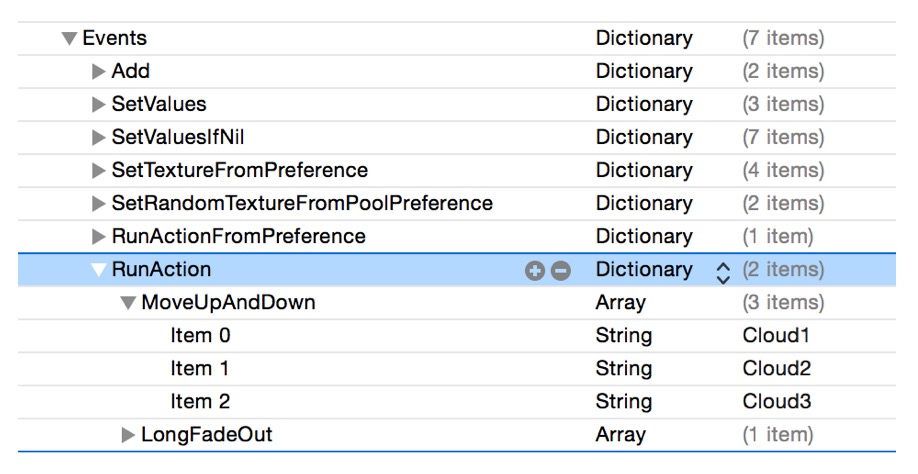
Task: Expand RunActionFromPreference disclosure triangle
Action: click(98, 237)
